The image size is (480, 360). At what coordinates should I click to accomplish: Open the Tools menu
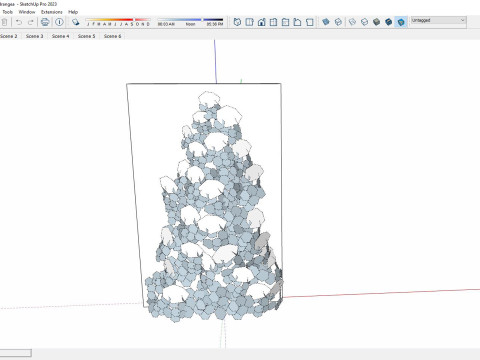(x=7, y=12)
